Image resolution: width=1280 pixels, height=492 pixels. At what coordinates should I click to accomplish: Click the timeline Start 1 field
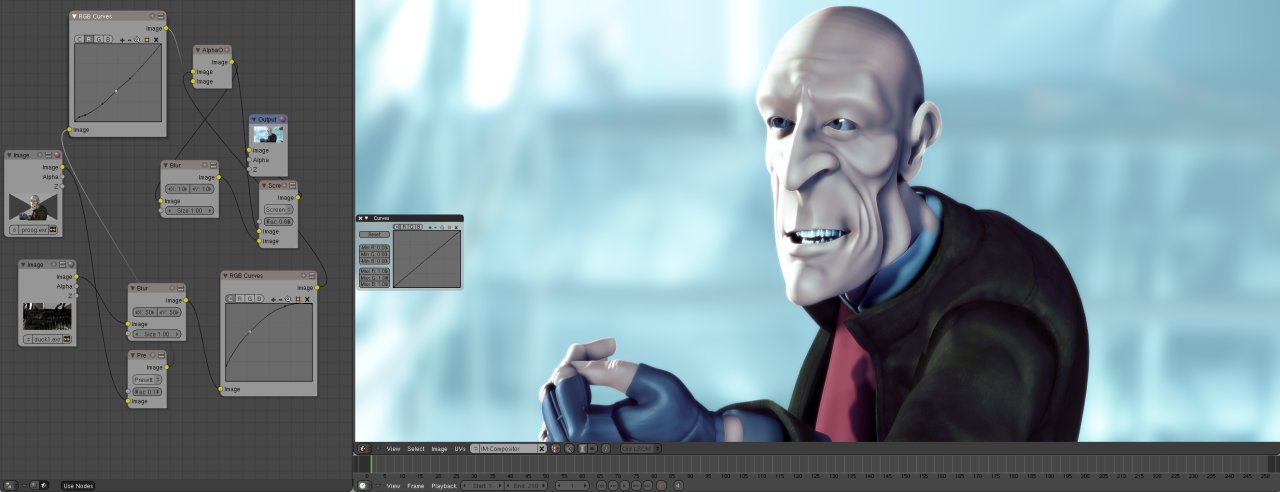(484, 486)
